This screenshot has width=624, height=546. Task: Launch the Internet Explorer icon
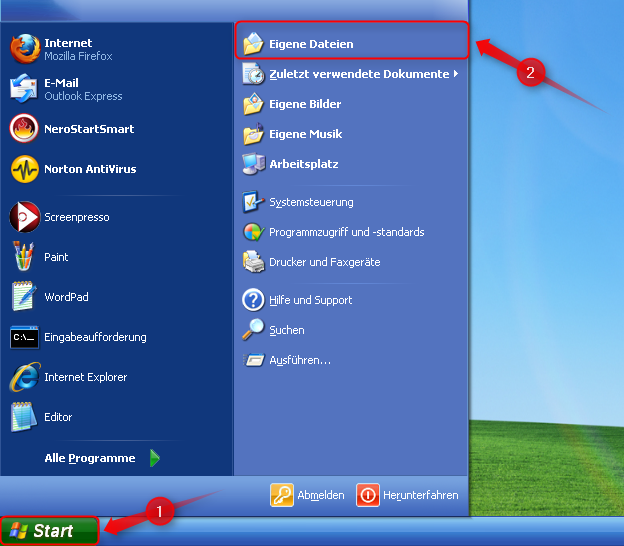point(25,377)
